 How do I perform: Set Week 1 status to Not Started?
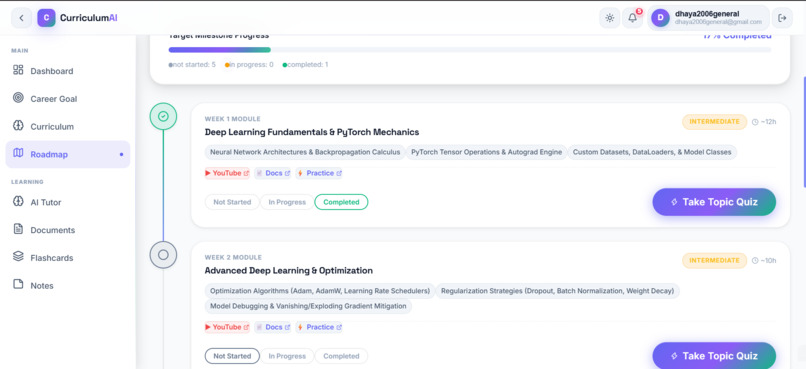click(232, 202)
